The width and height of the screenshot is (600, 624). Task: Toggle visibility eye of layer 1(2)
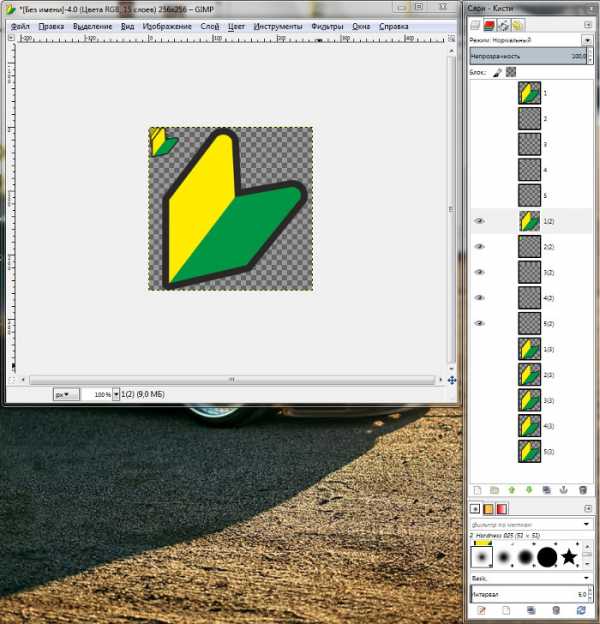(479, 221)
